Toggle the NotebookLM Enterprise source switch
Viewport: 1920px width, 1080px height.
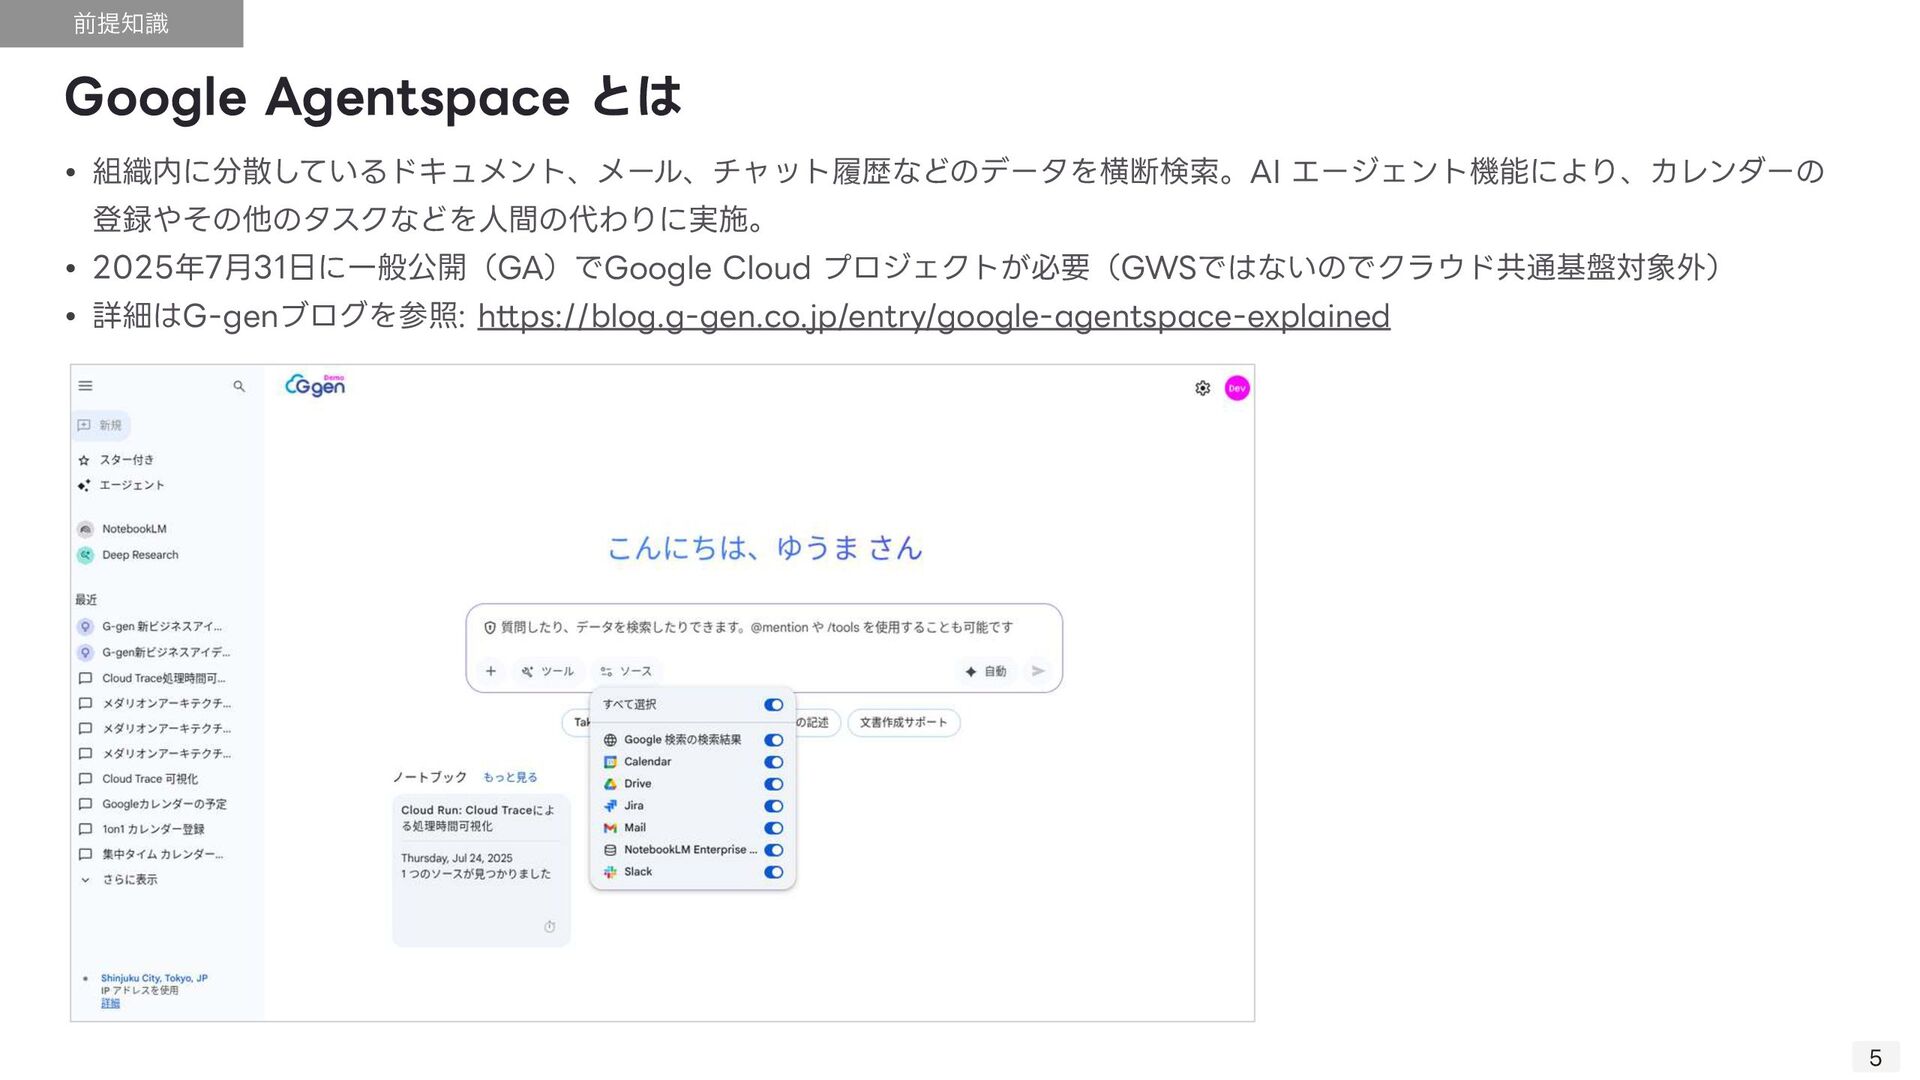click(774, 850)
